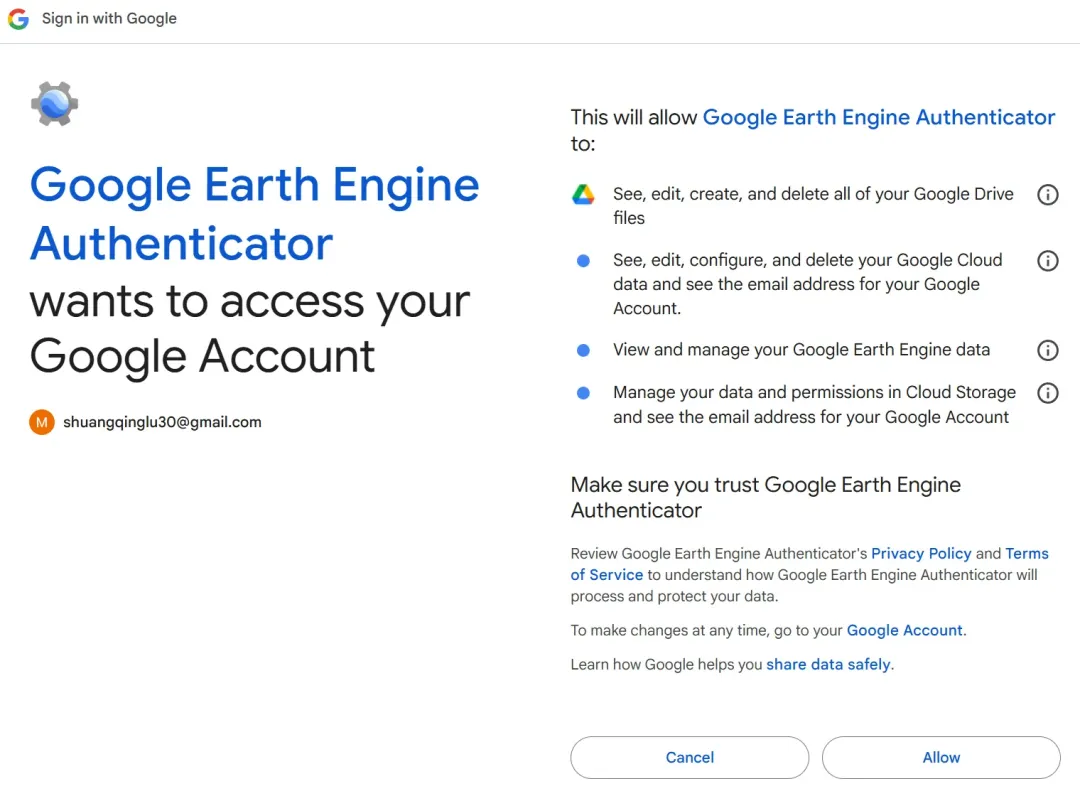This screenshot has height=806, width=1080.
Task: Follow the Google Account link
Action: (x=904, y=630)
